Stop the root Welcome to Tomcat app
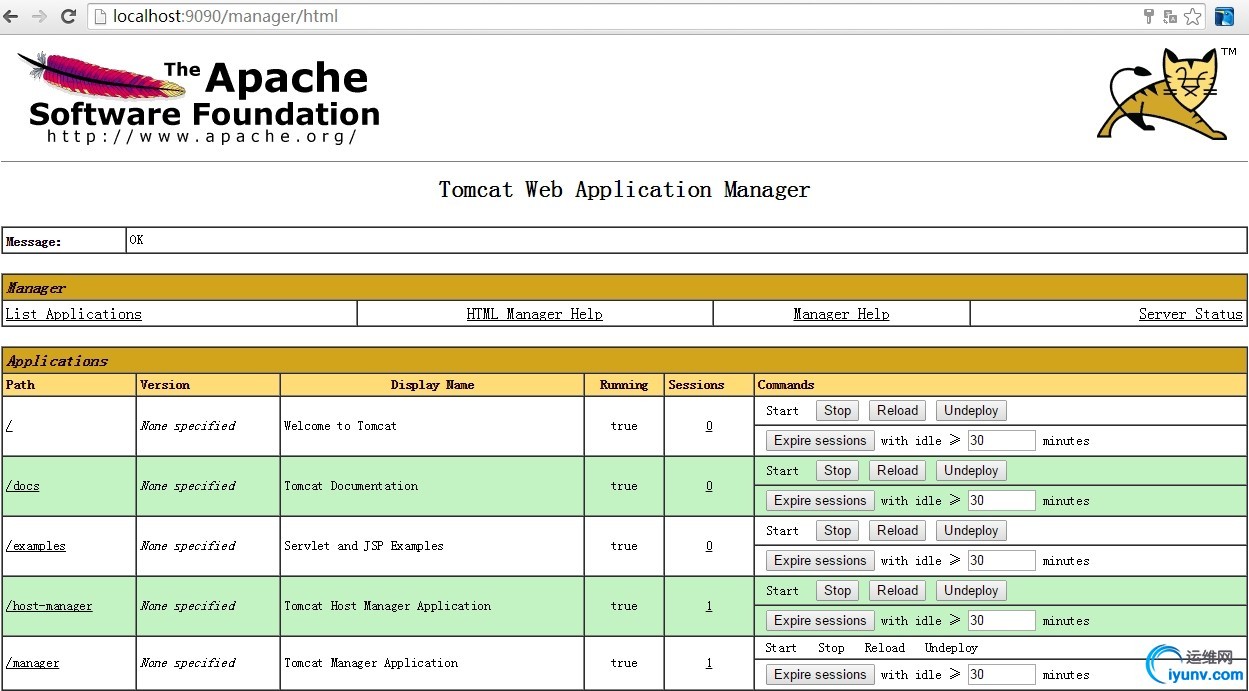The width and height of the screenshot is (1249, 691). click(x=838, y=410)
